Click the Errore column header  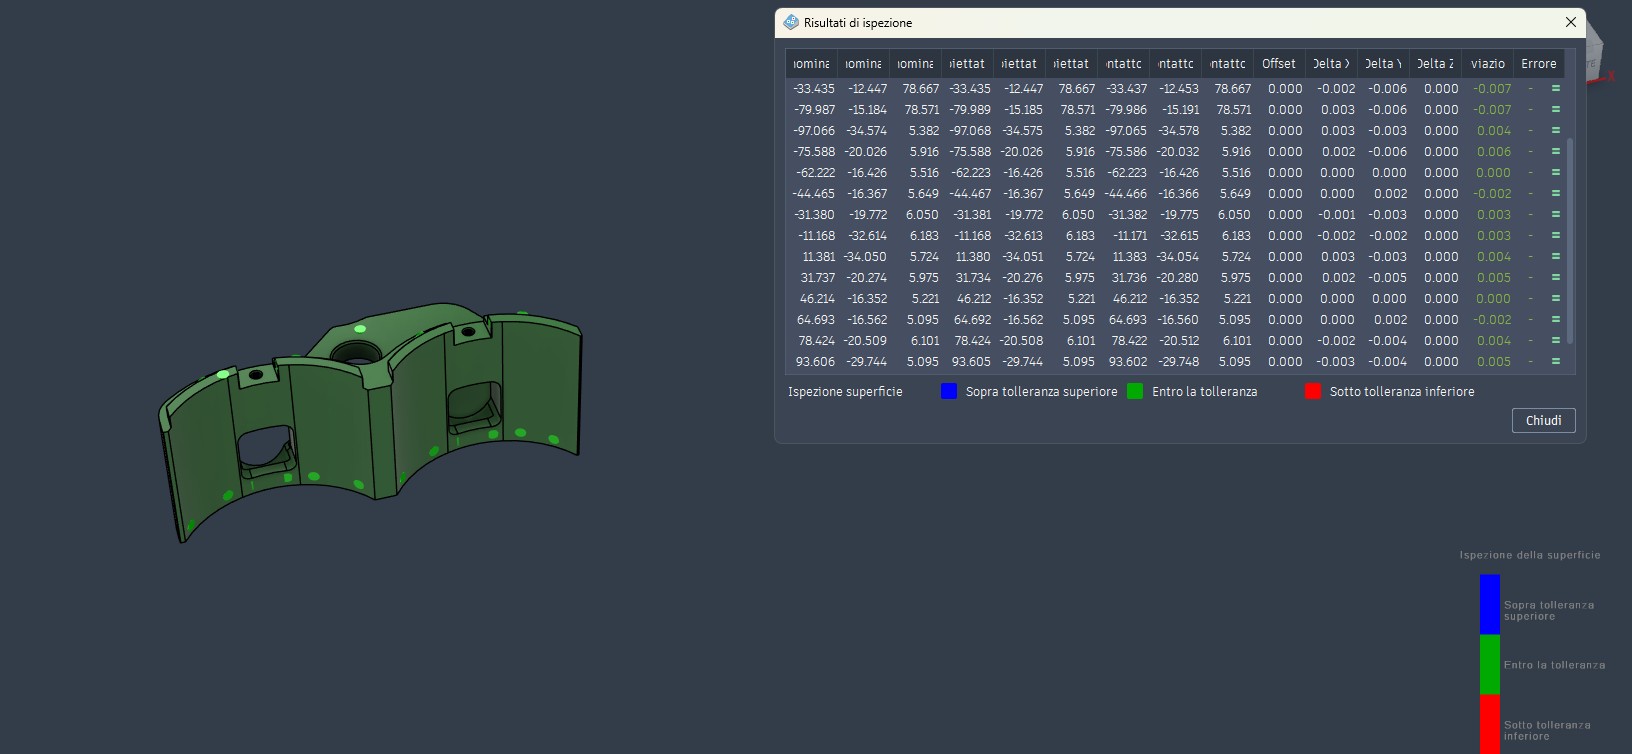tap(1539, 63)
